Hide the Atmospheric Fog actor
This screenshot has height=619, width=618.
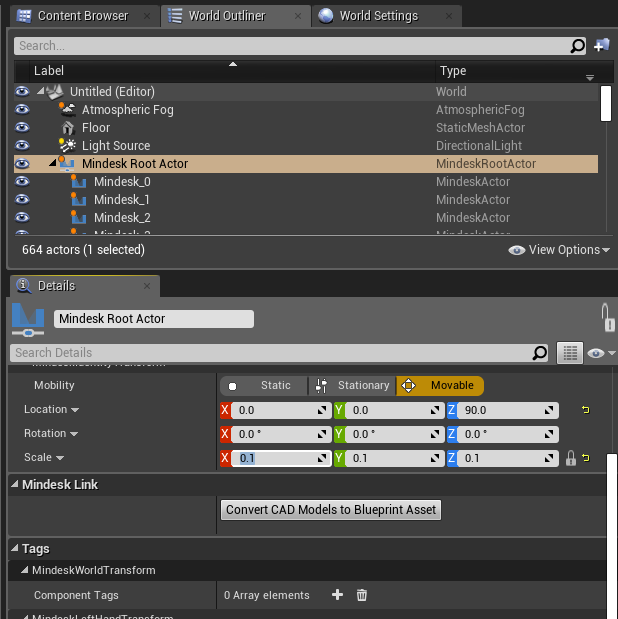pos(22,109)
